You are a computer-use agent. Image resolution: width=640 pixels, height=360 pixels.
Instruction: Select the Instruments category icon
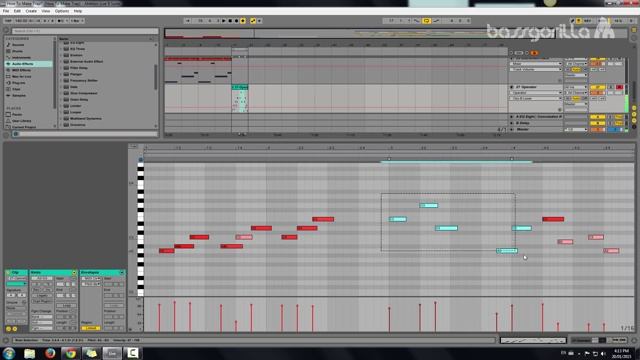coord(8,58)
